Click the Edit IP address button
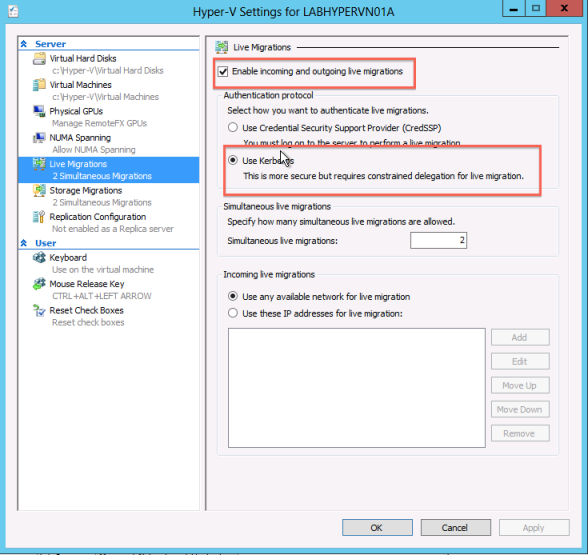This screenshot has height=555, width=588. tap(520, 362)
